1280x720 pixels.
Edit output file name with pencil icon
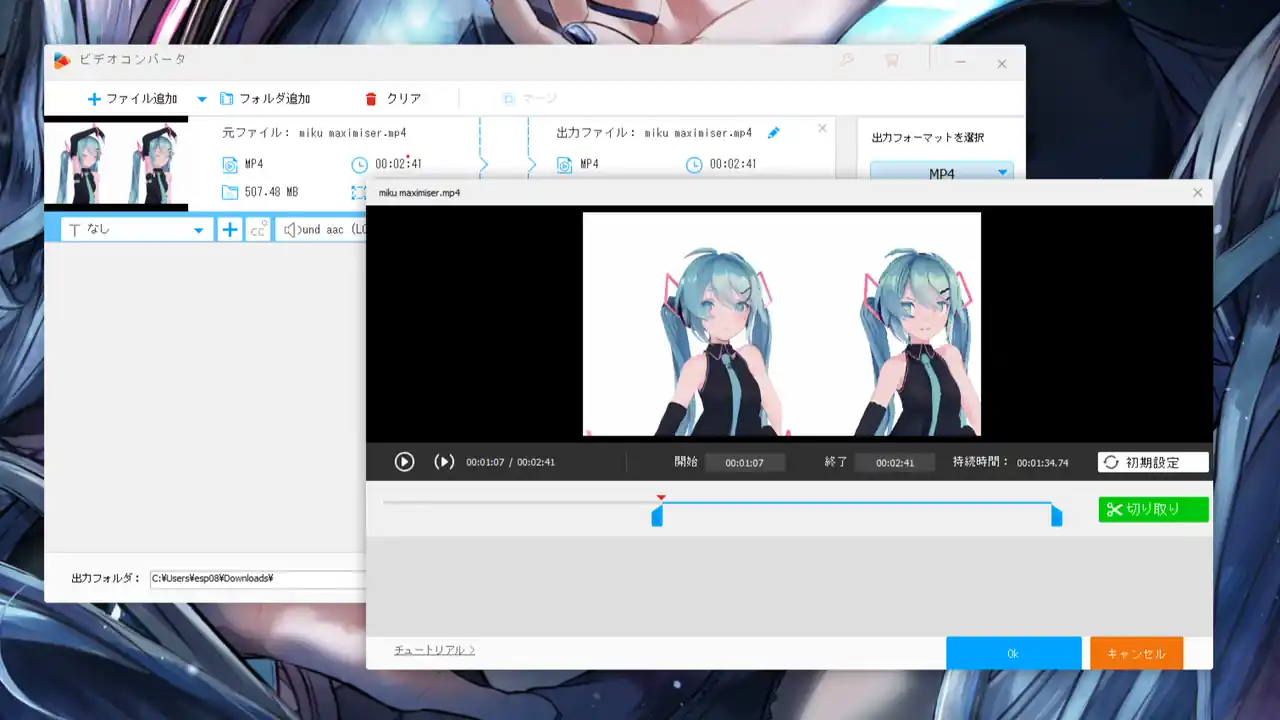coord(773,132)
